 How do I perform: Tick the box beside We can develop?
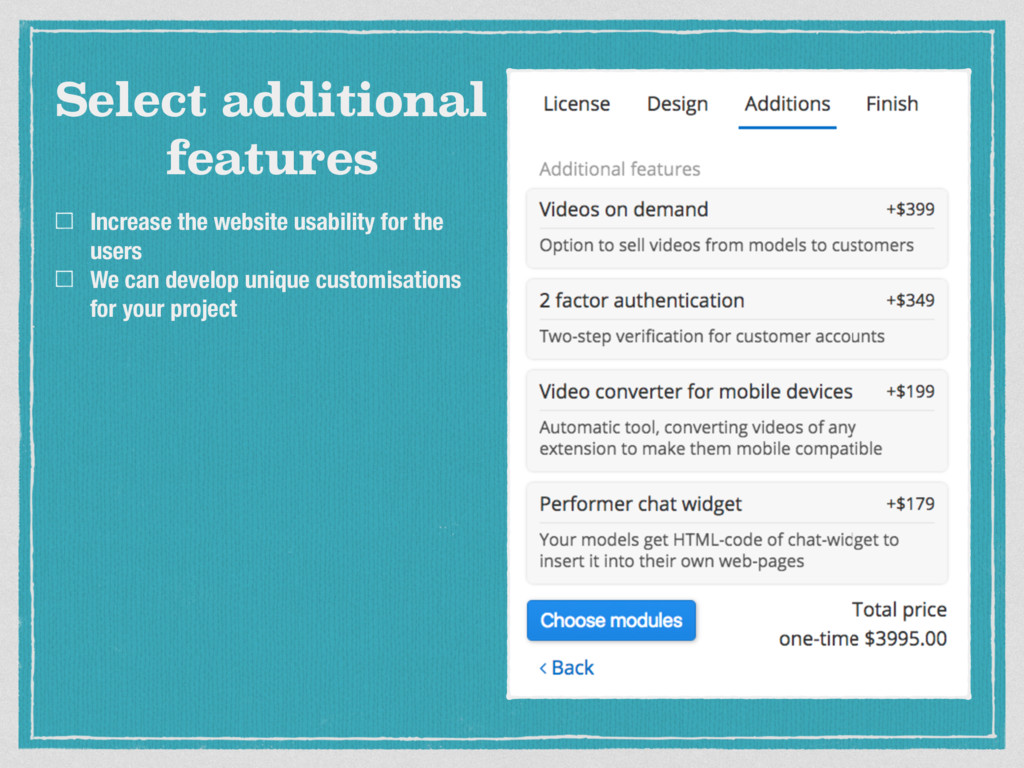tap(64, 279)
